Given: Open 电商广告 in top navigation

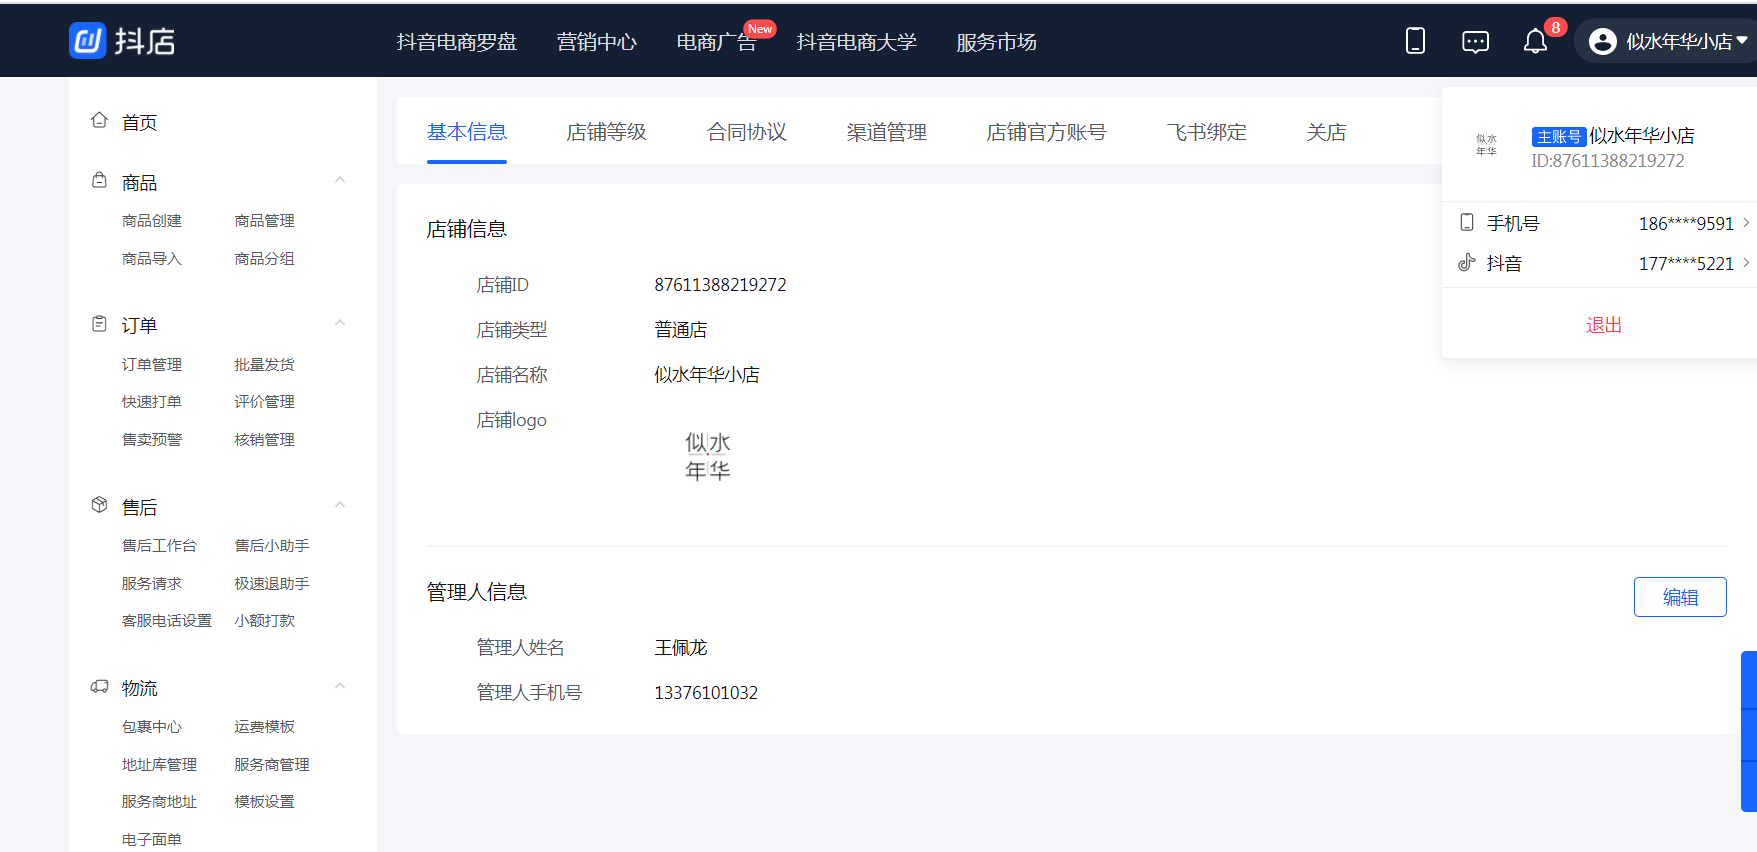Looking at the screenshot, I should coord(717,42).
